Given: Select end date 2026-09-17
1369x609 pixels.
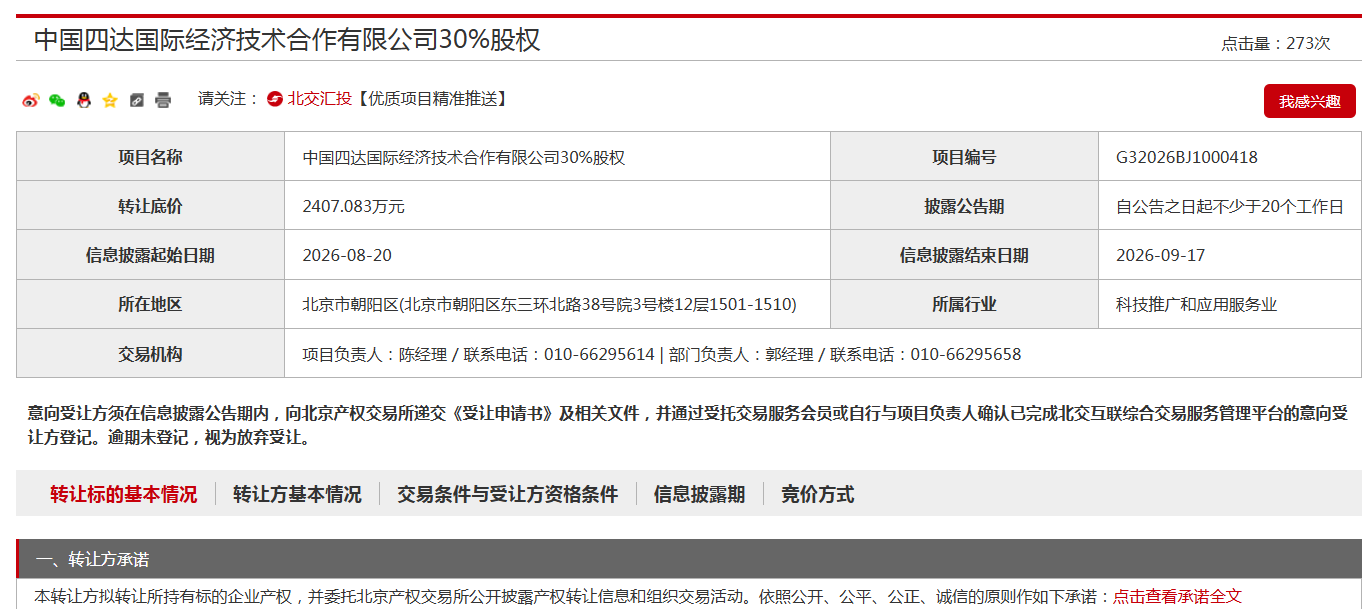Looking at the screenshot, I should [x=1160, y=255].
